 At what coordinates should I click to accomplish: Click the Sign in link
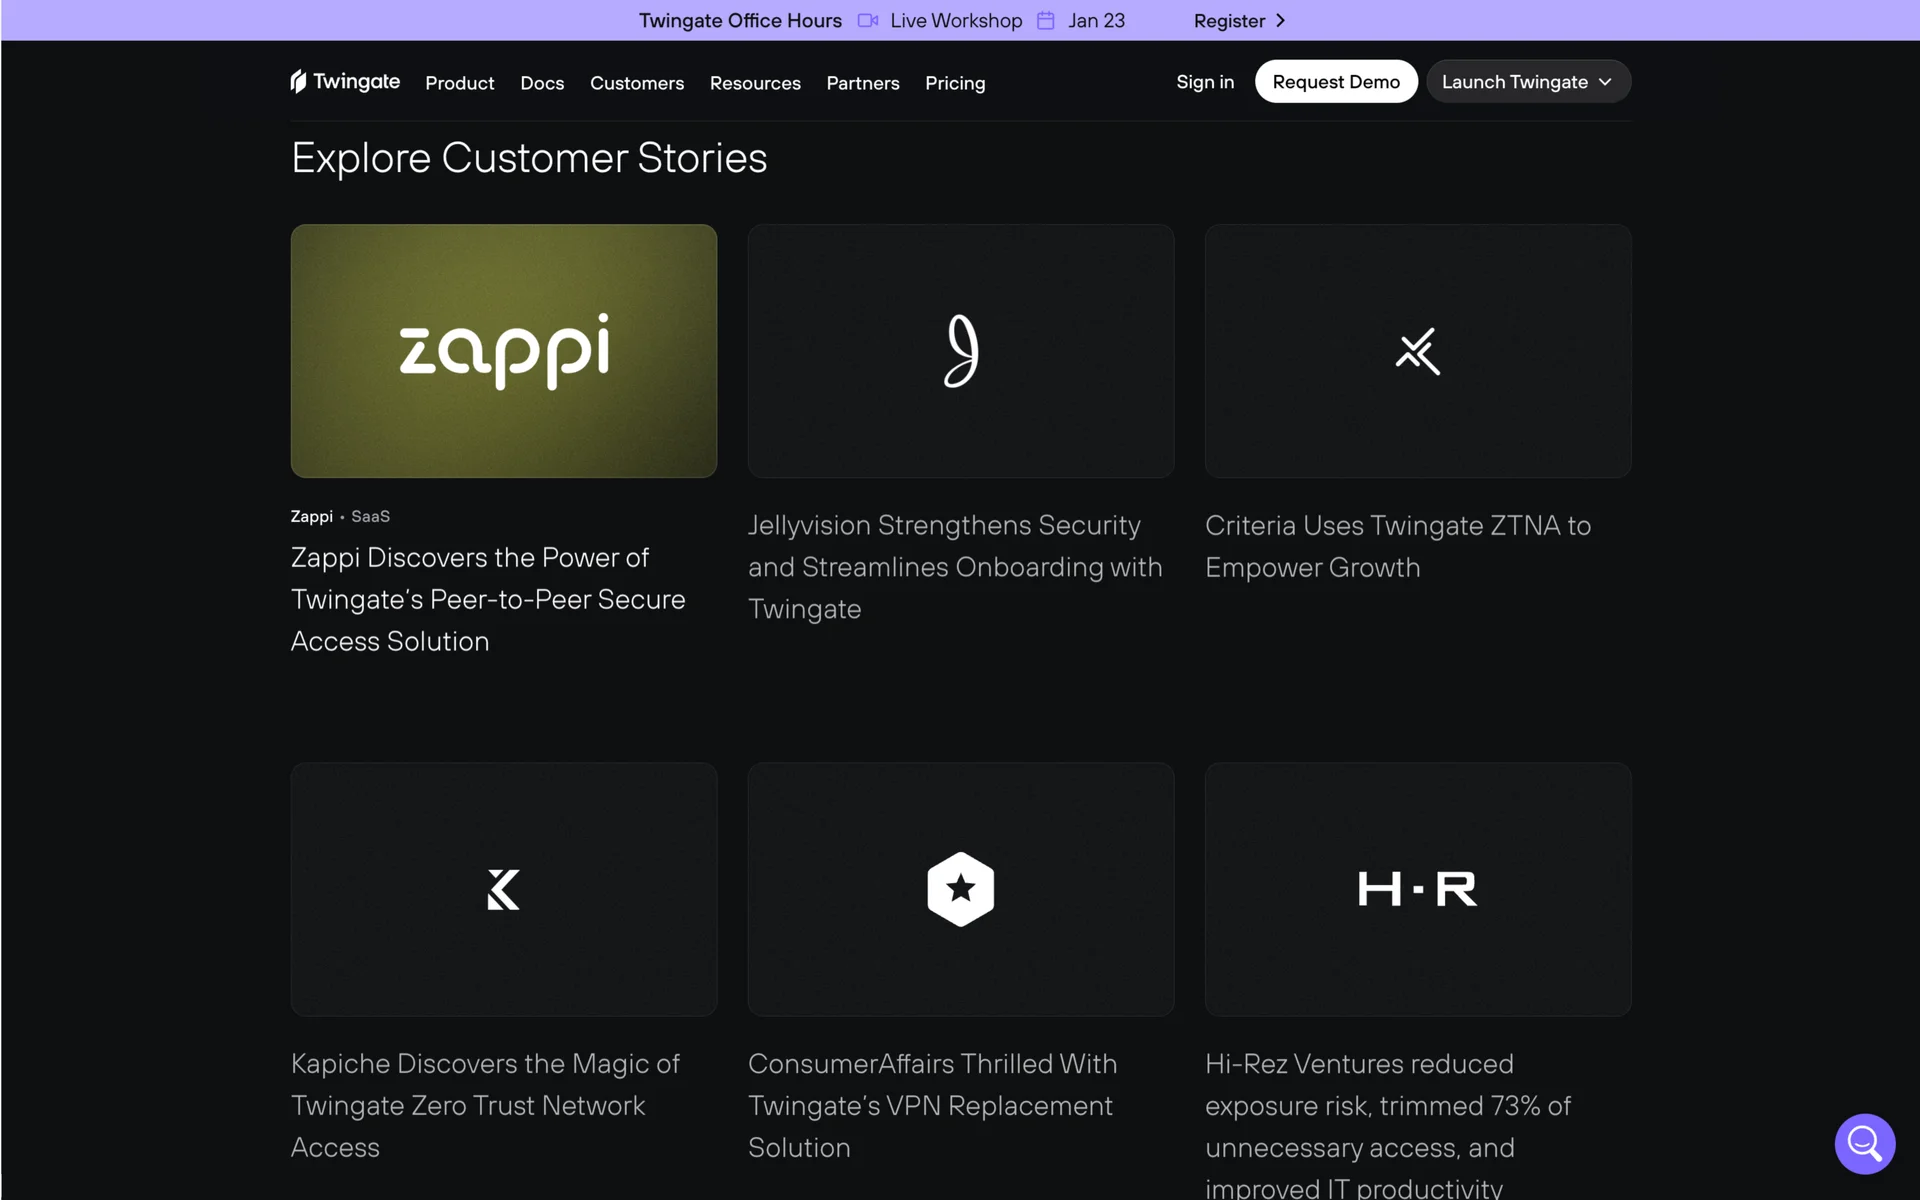click(x=1205, y=82)
